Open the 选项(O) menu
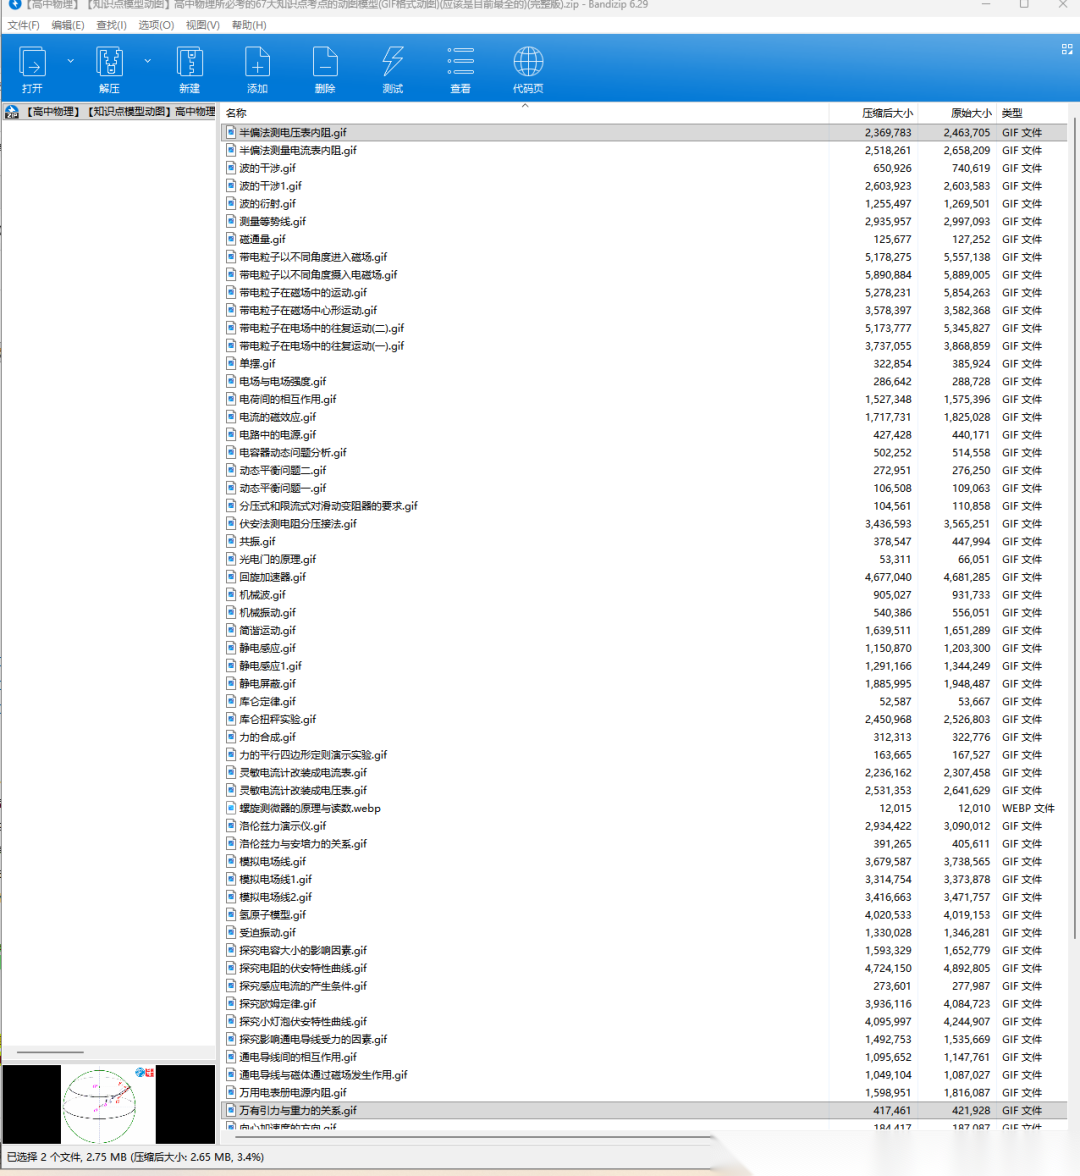 [155, 25]
